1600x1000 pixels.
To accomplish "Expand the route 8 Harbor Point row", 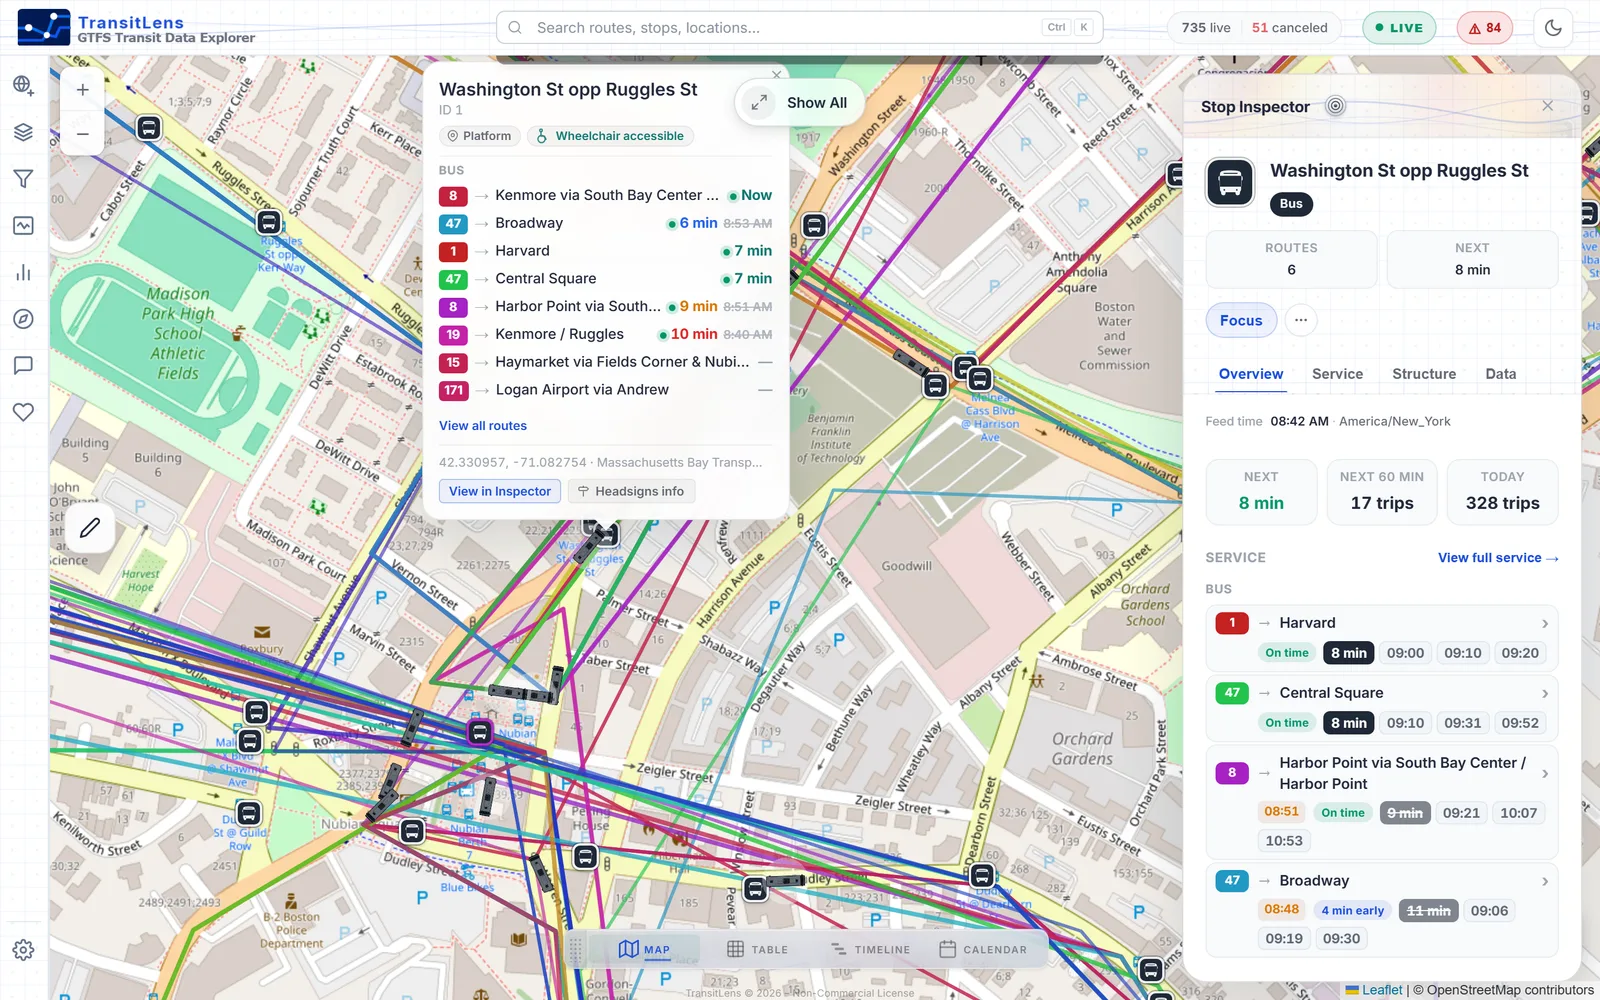I will click(1382, 801).
